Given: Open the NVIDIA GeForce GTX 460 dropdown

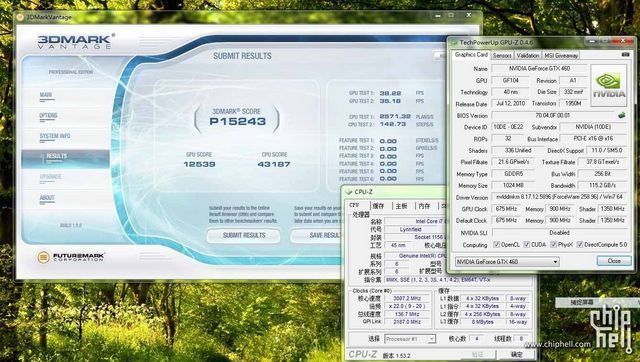Looking at the screenshot, I should click(507, 261).
